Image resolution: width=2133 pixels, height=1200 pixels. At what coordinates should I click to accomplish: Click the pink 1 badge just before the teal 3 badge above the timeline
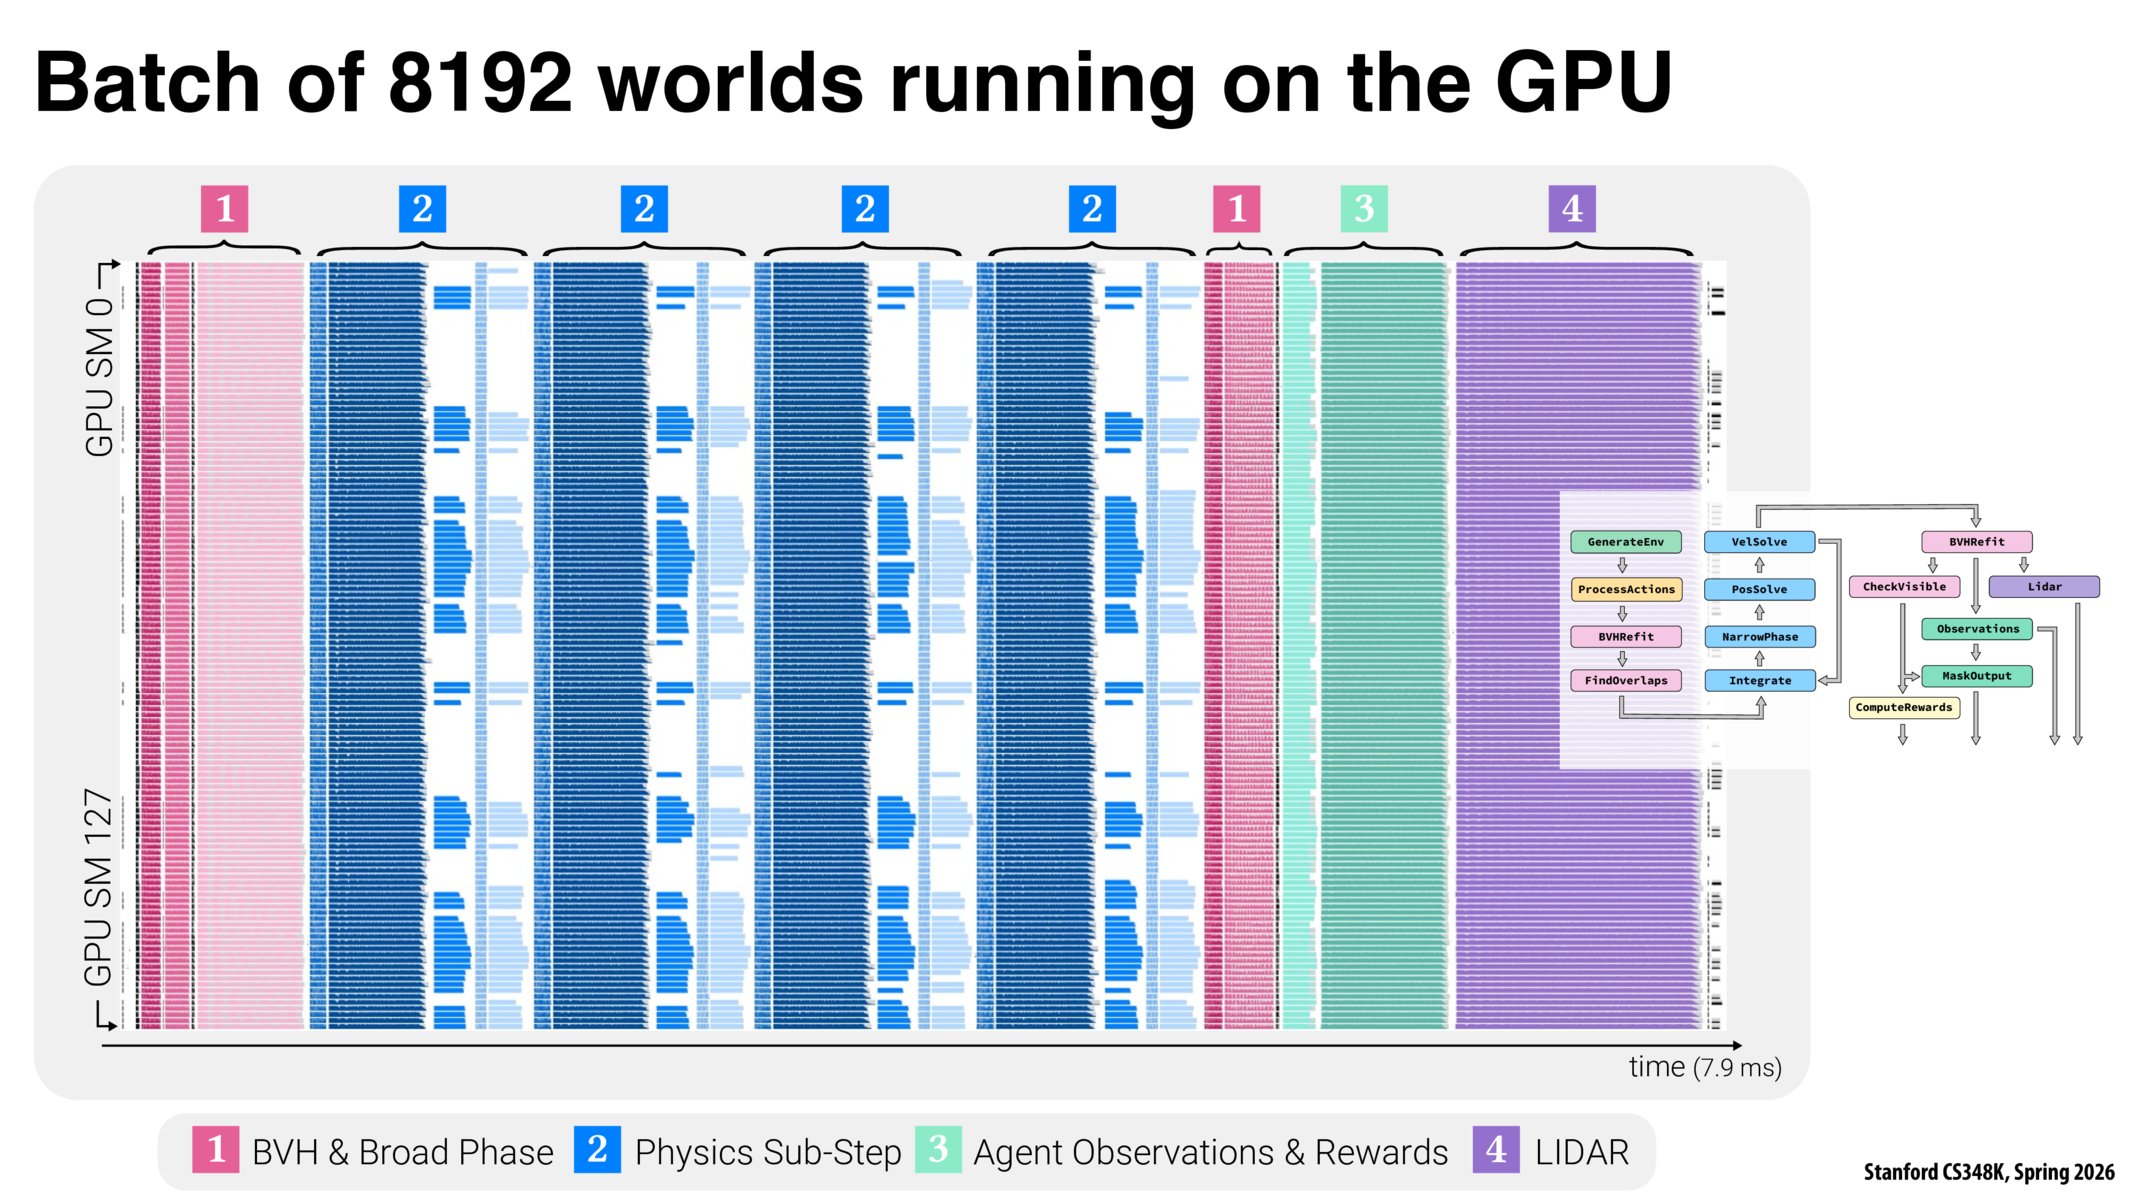click(1237, 209)
